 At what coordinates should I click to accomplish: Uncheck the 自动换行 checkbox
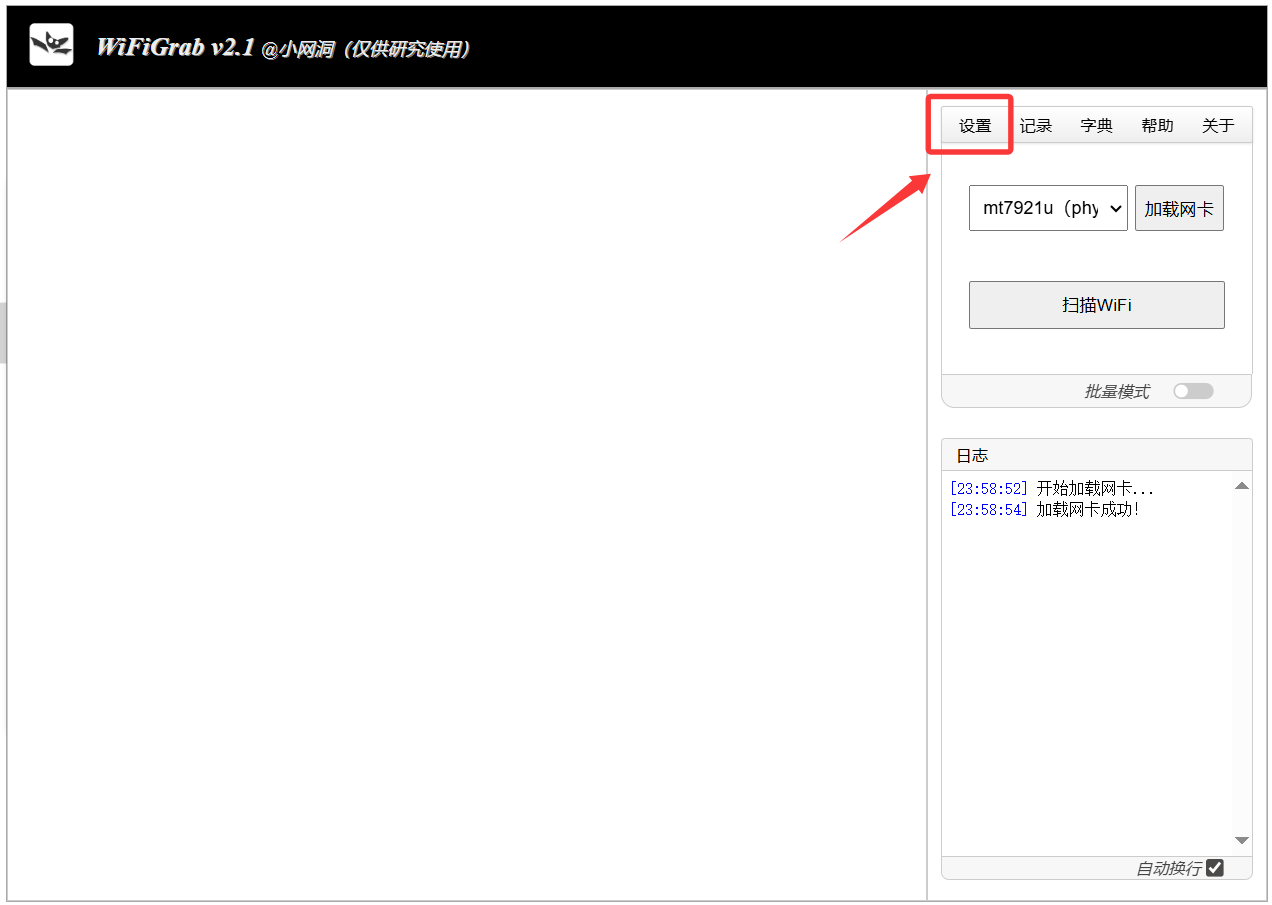point(1215,868)
